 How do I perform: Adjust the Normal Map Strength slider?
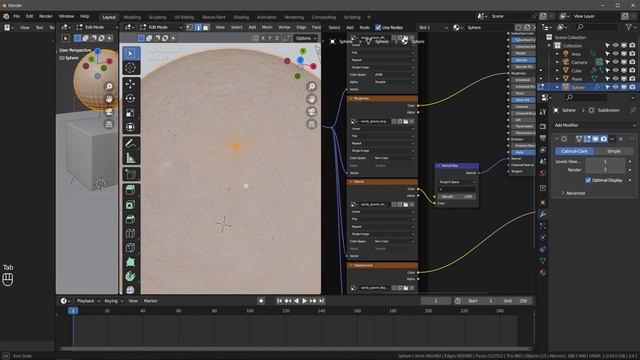tap(456, 196)
